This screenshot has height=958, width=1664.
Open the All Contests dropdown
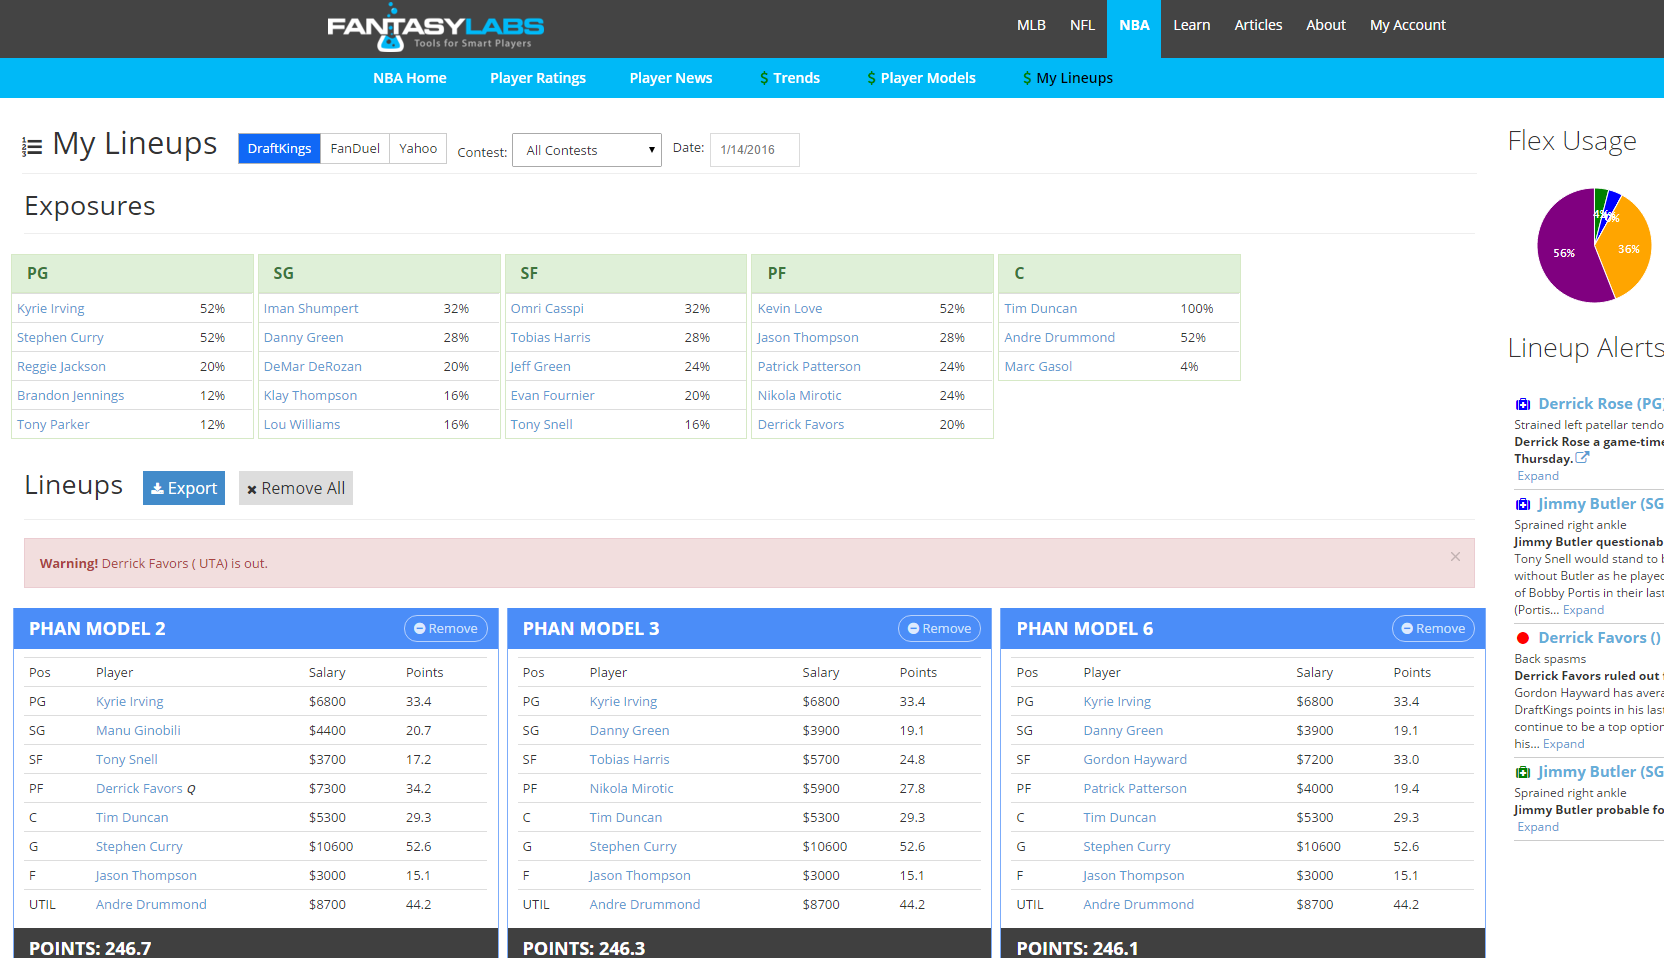coord(587,150)
